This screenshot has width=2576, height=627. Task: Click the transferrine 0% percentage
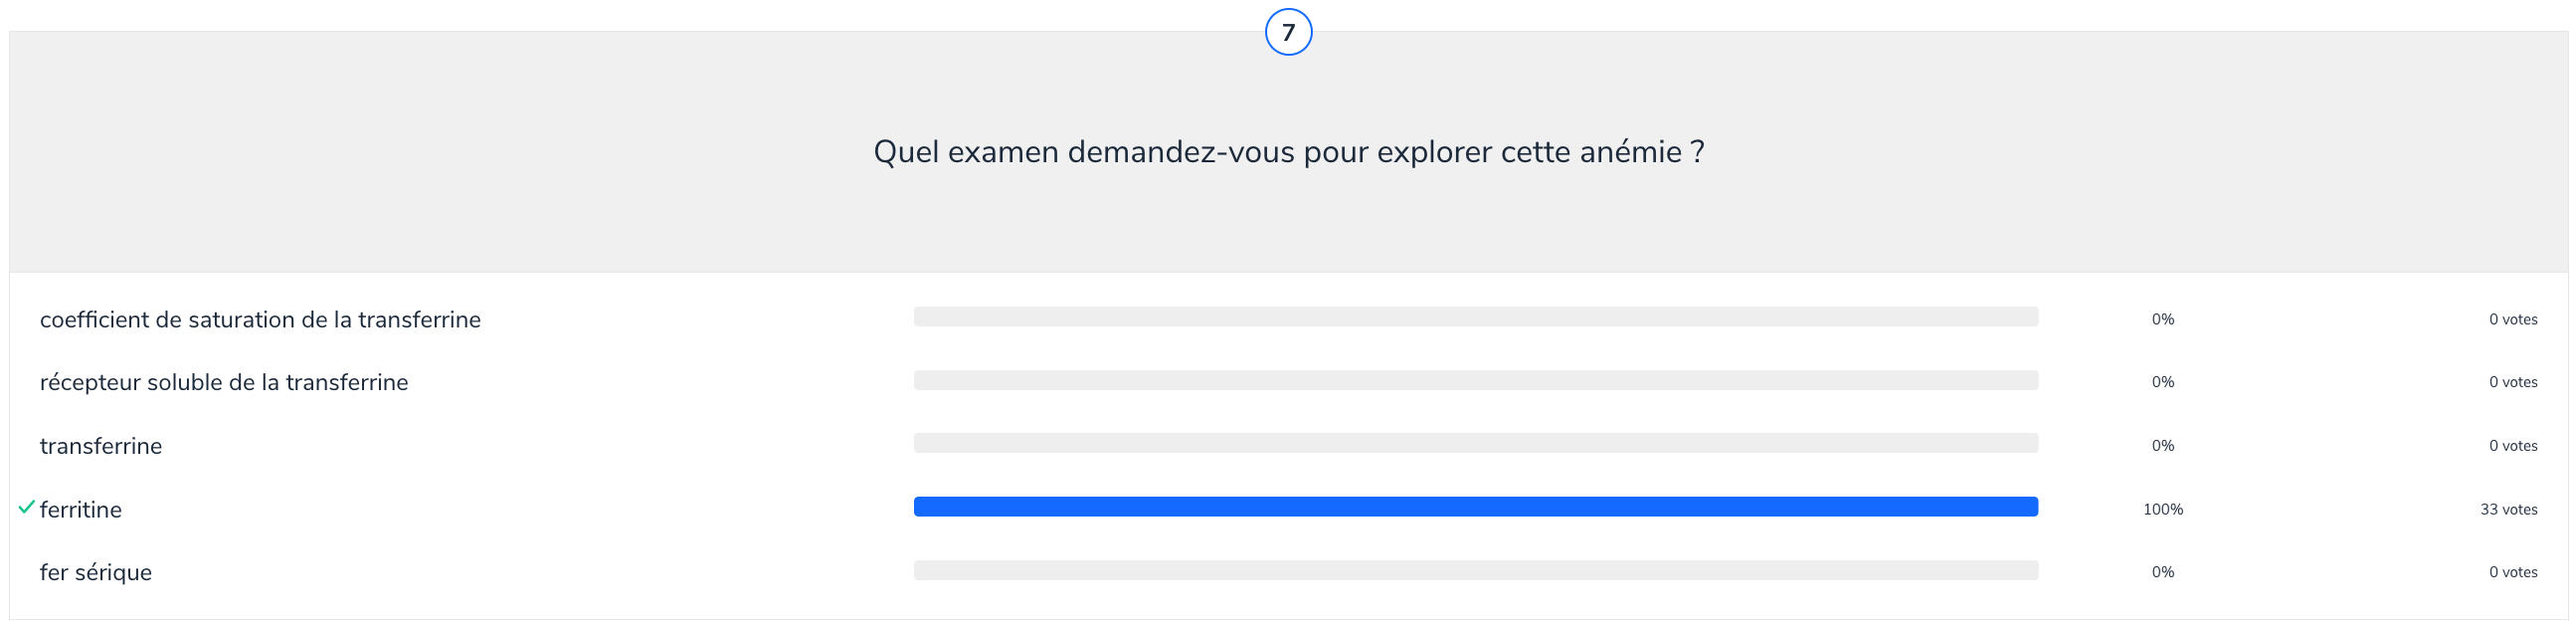(2162, 446)
